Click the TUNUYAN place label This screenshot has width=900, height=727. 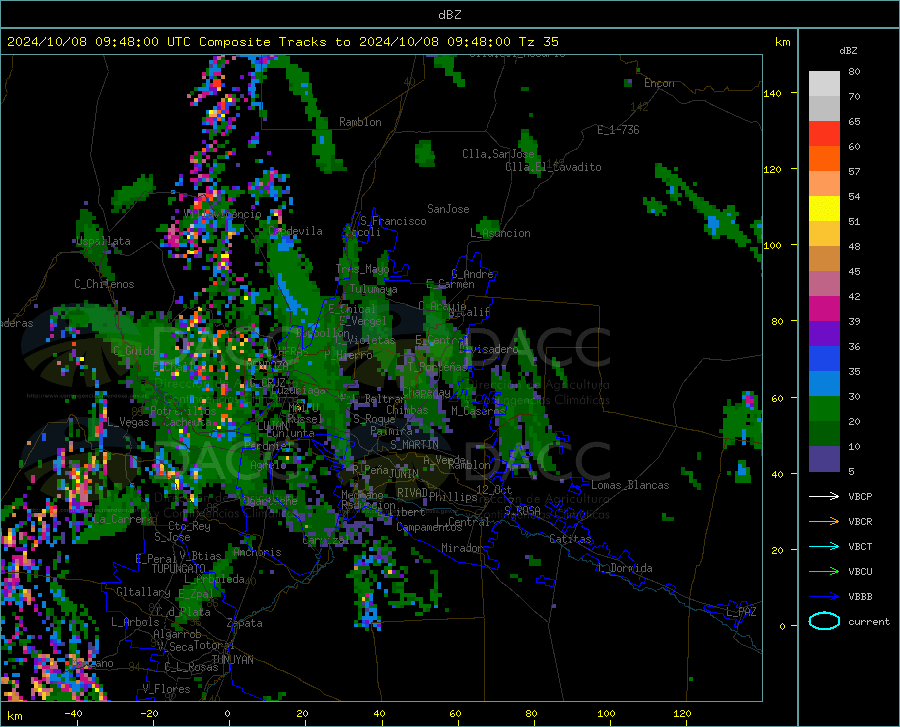[x=232, y=660]
